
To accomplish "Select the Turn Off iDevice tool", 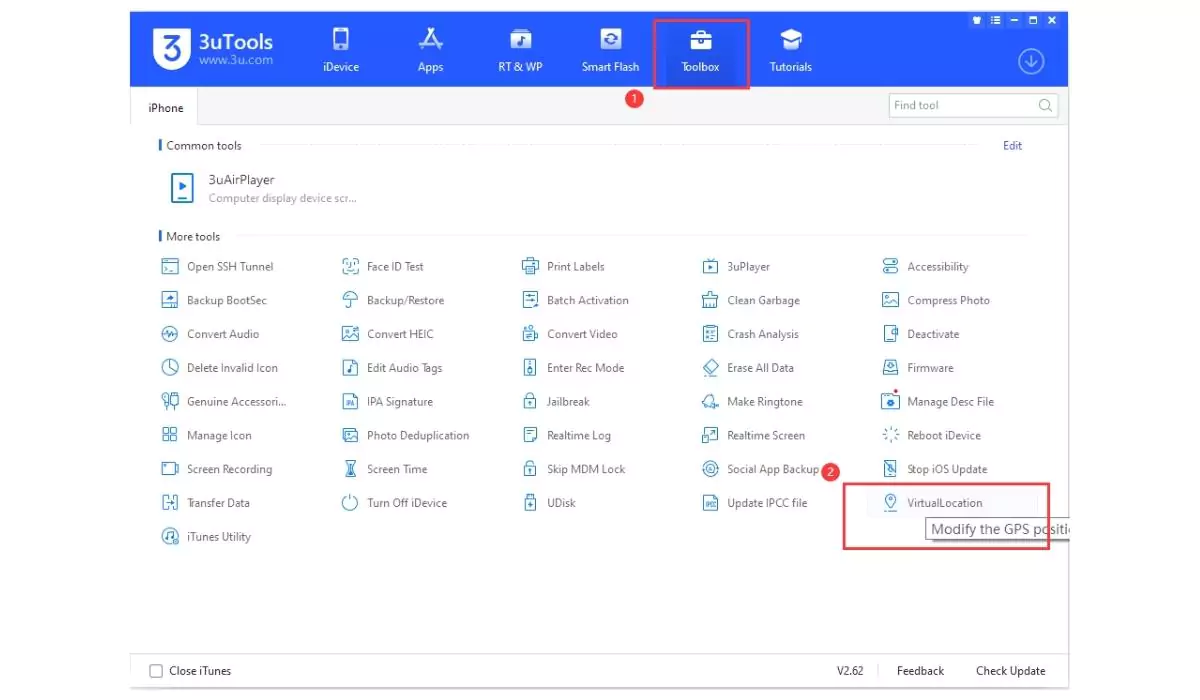I will (394, 503).
